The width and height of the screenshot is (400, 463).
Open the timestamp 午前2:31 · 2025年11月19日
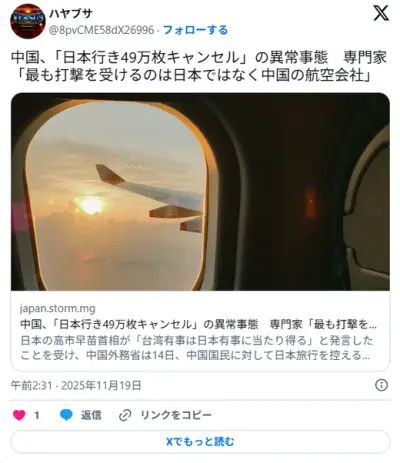76,385
